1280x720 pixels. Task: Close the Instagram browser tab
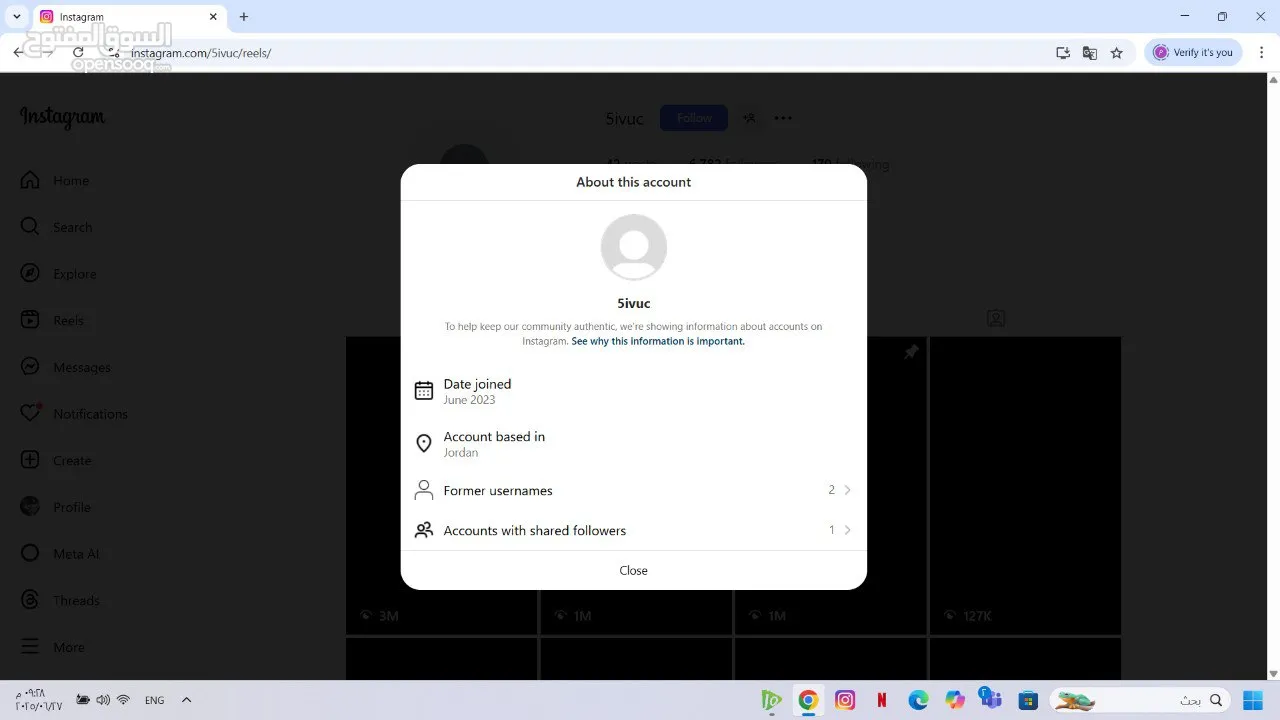[x=213, y=17]
